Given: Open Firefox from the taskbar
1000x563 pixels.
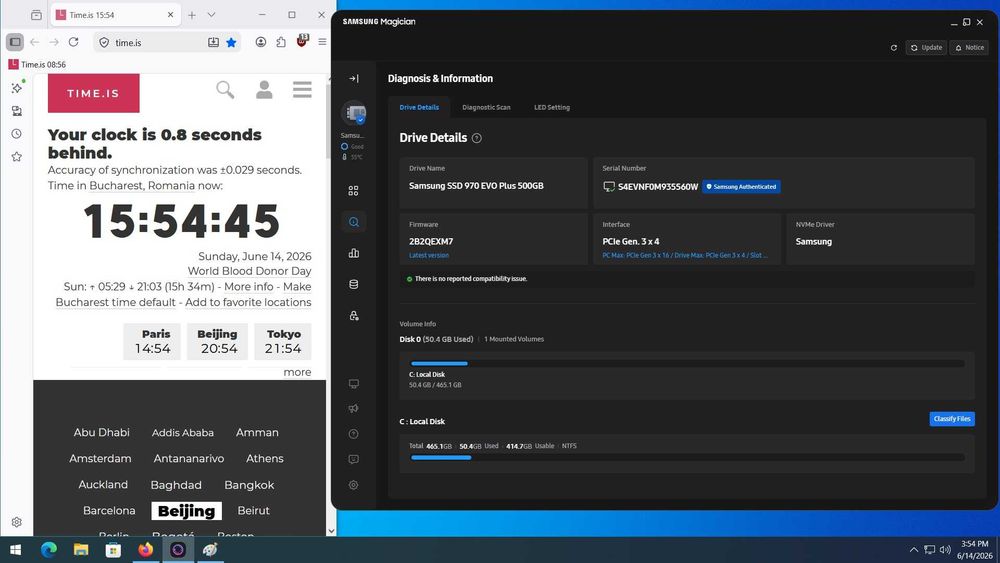Looking at the screenshot, I should [x=145, y=550].
